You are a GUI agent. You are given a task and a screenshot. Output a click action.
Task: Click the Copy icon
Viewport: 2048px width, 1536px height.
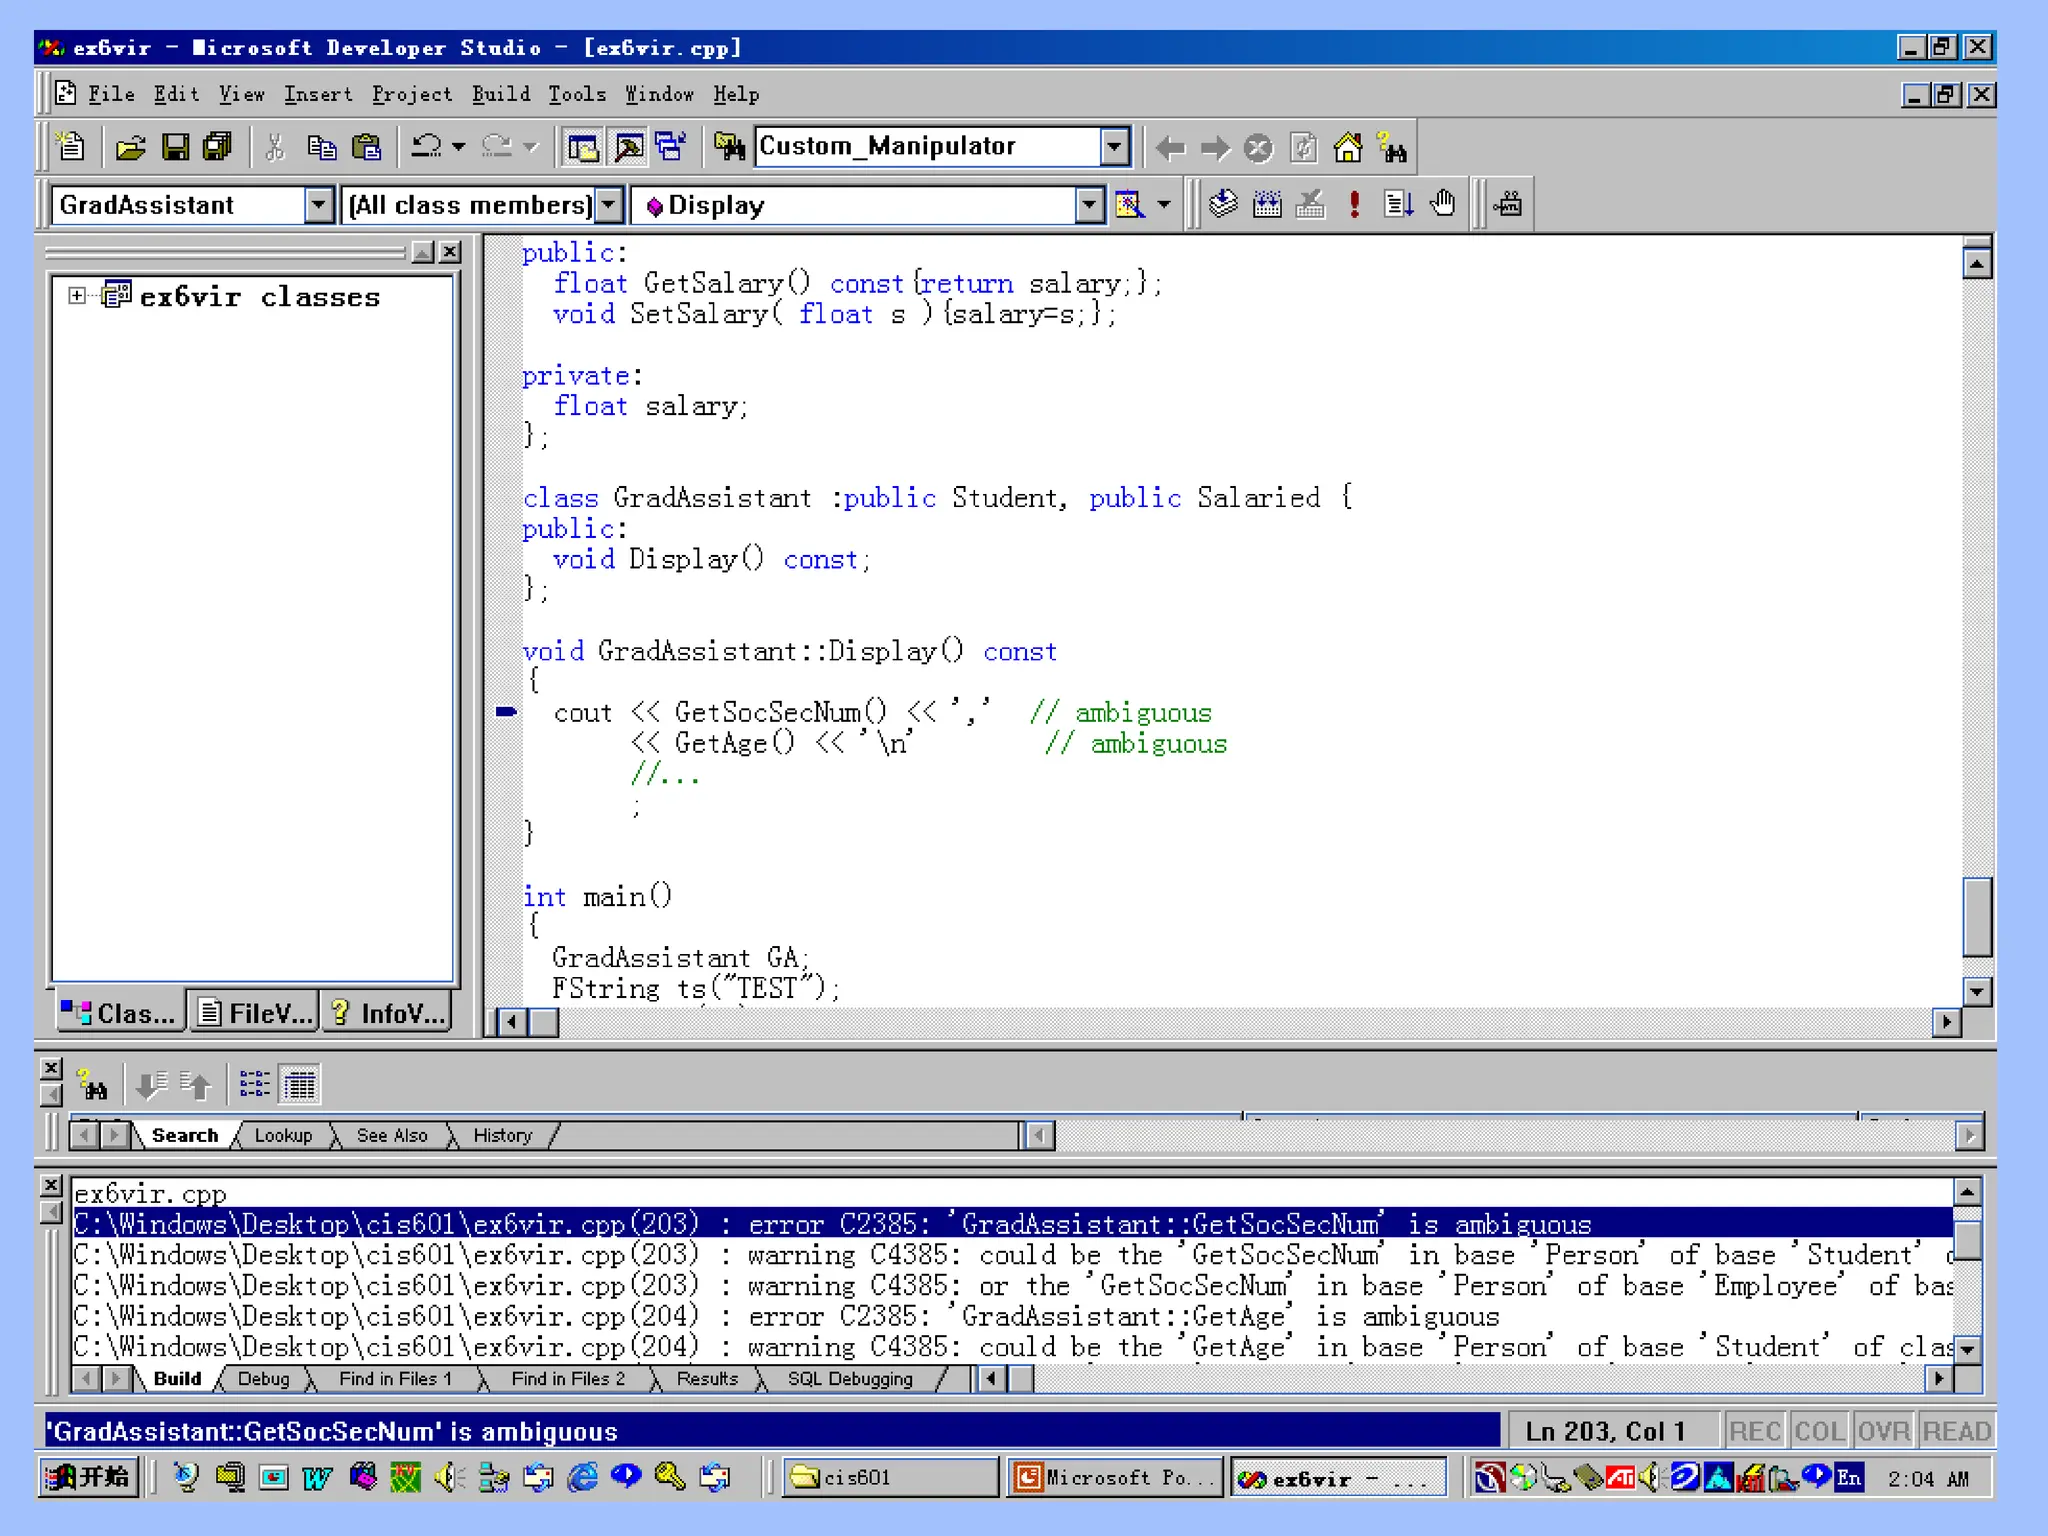click(x=321, y=148)
